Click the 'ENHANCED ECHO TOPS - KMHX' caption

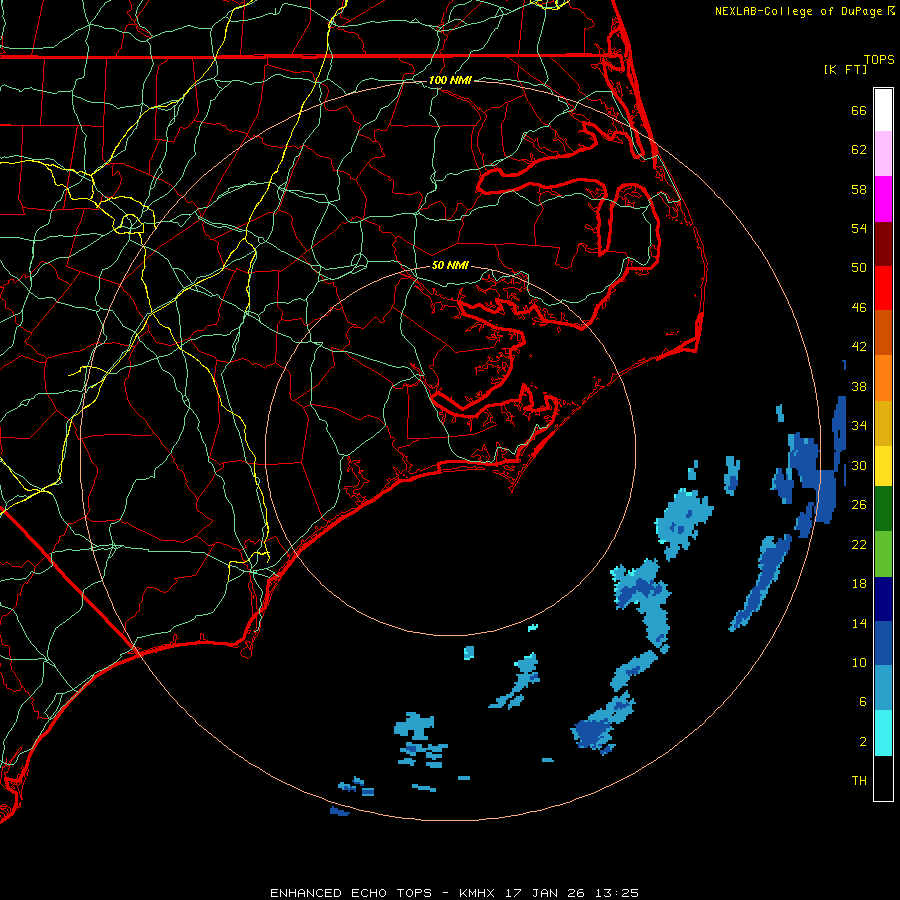(x=384, y=893)
